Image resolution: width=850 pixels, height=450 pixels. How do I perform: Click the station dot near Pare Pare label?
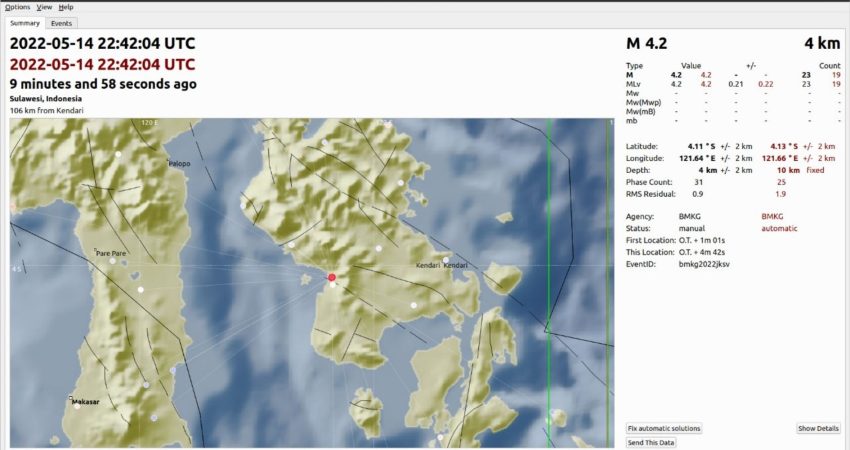tap(112, 261)
